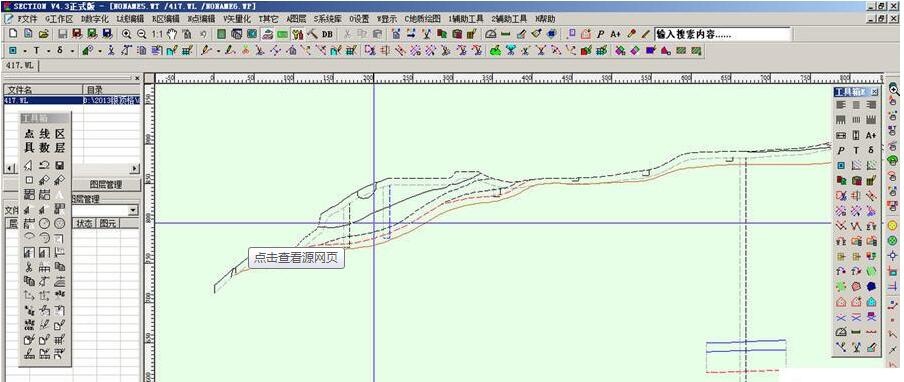Click the 点击查看源网页 link overlay
904x382 pixels.
pos(296,258)
